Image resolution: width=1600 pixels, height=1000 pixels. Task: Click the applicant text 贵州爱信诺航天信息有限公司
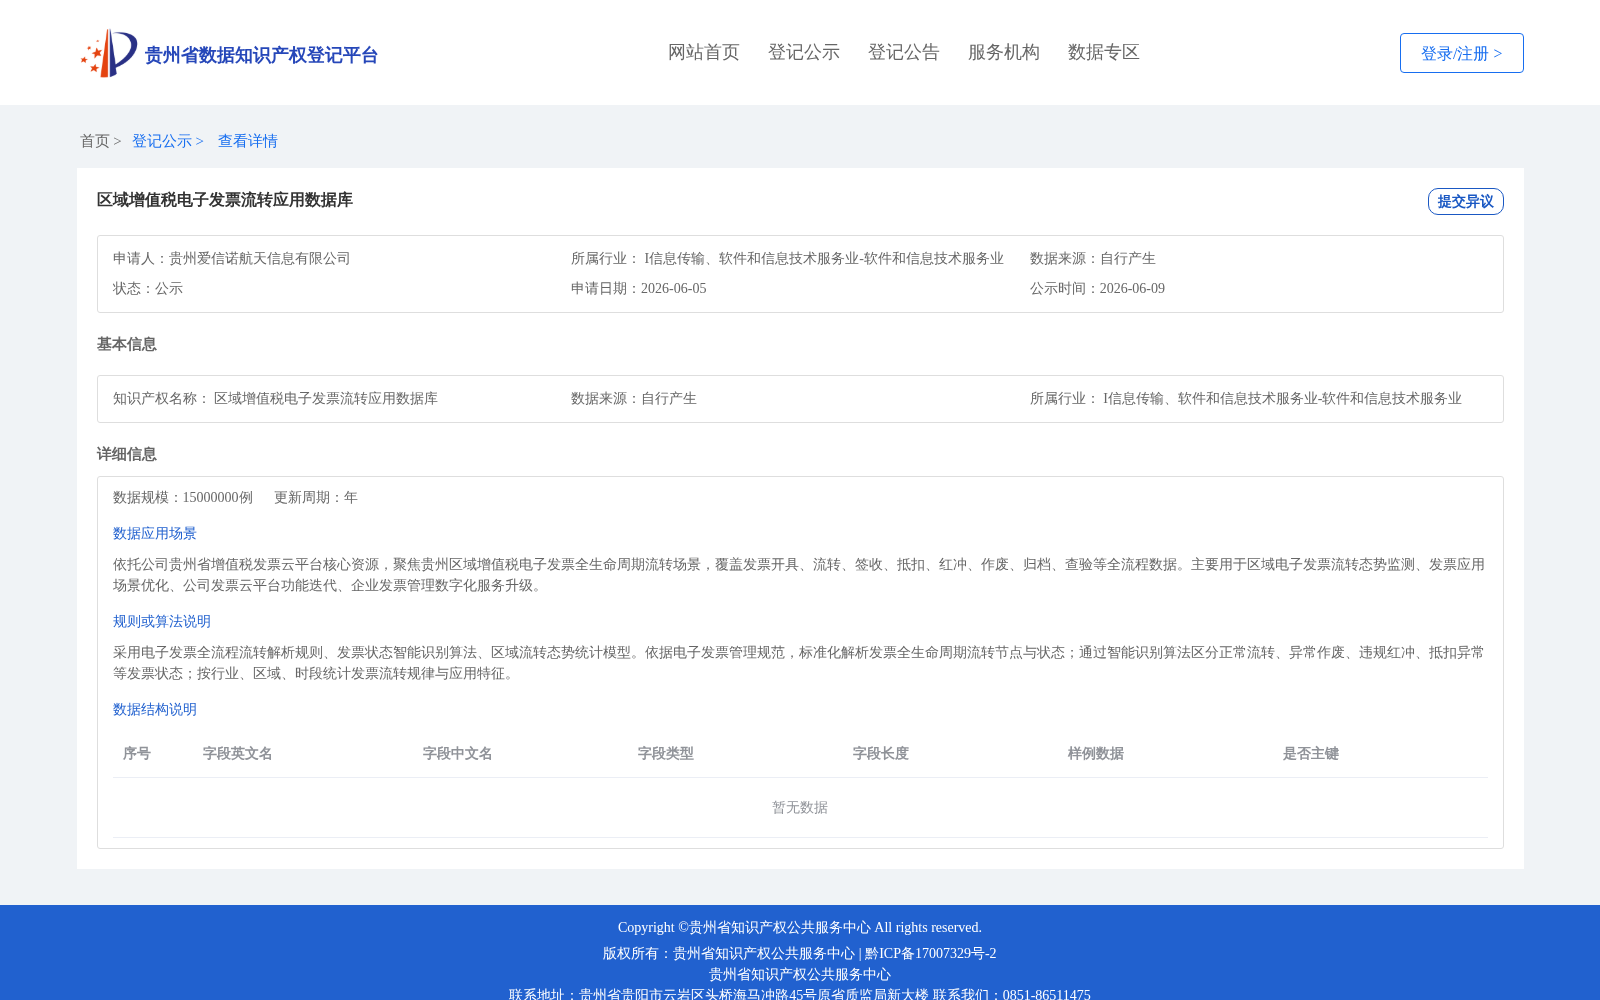click(260, 258)
